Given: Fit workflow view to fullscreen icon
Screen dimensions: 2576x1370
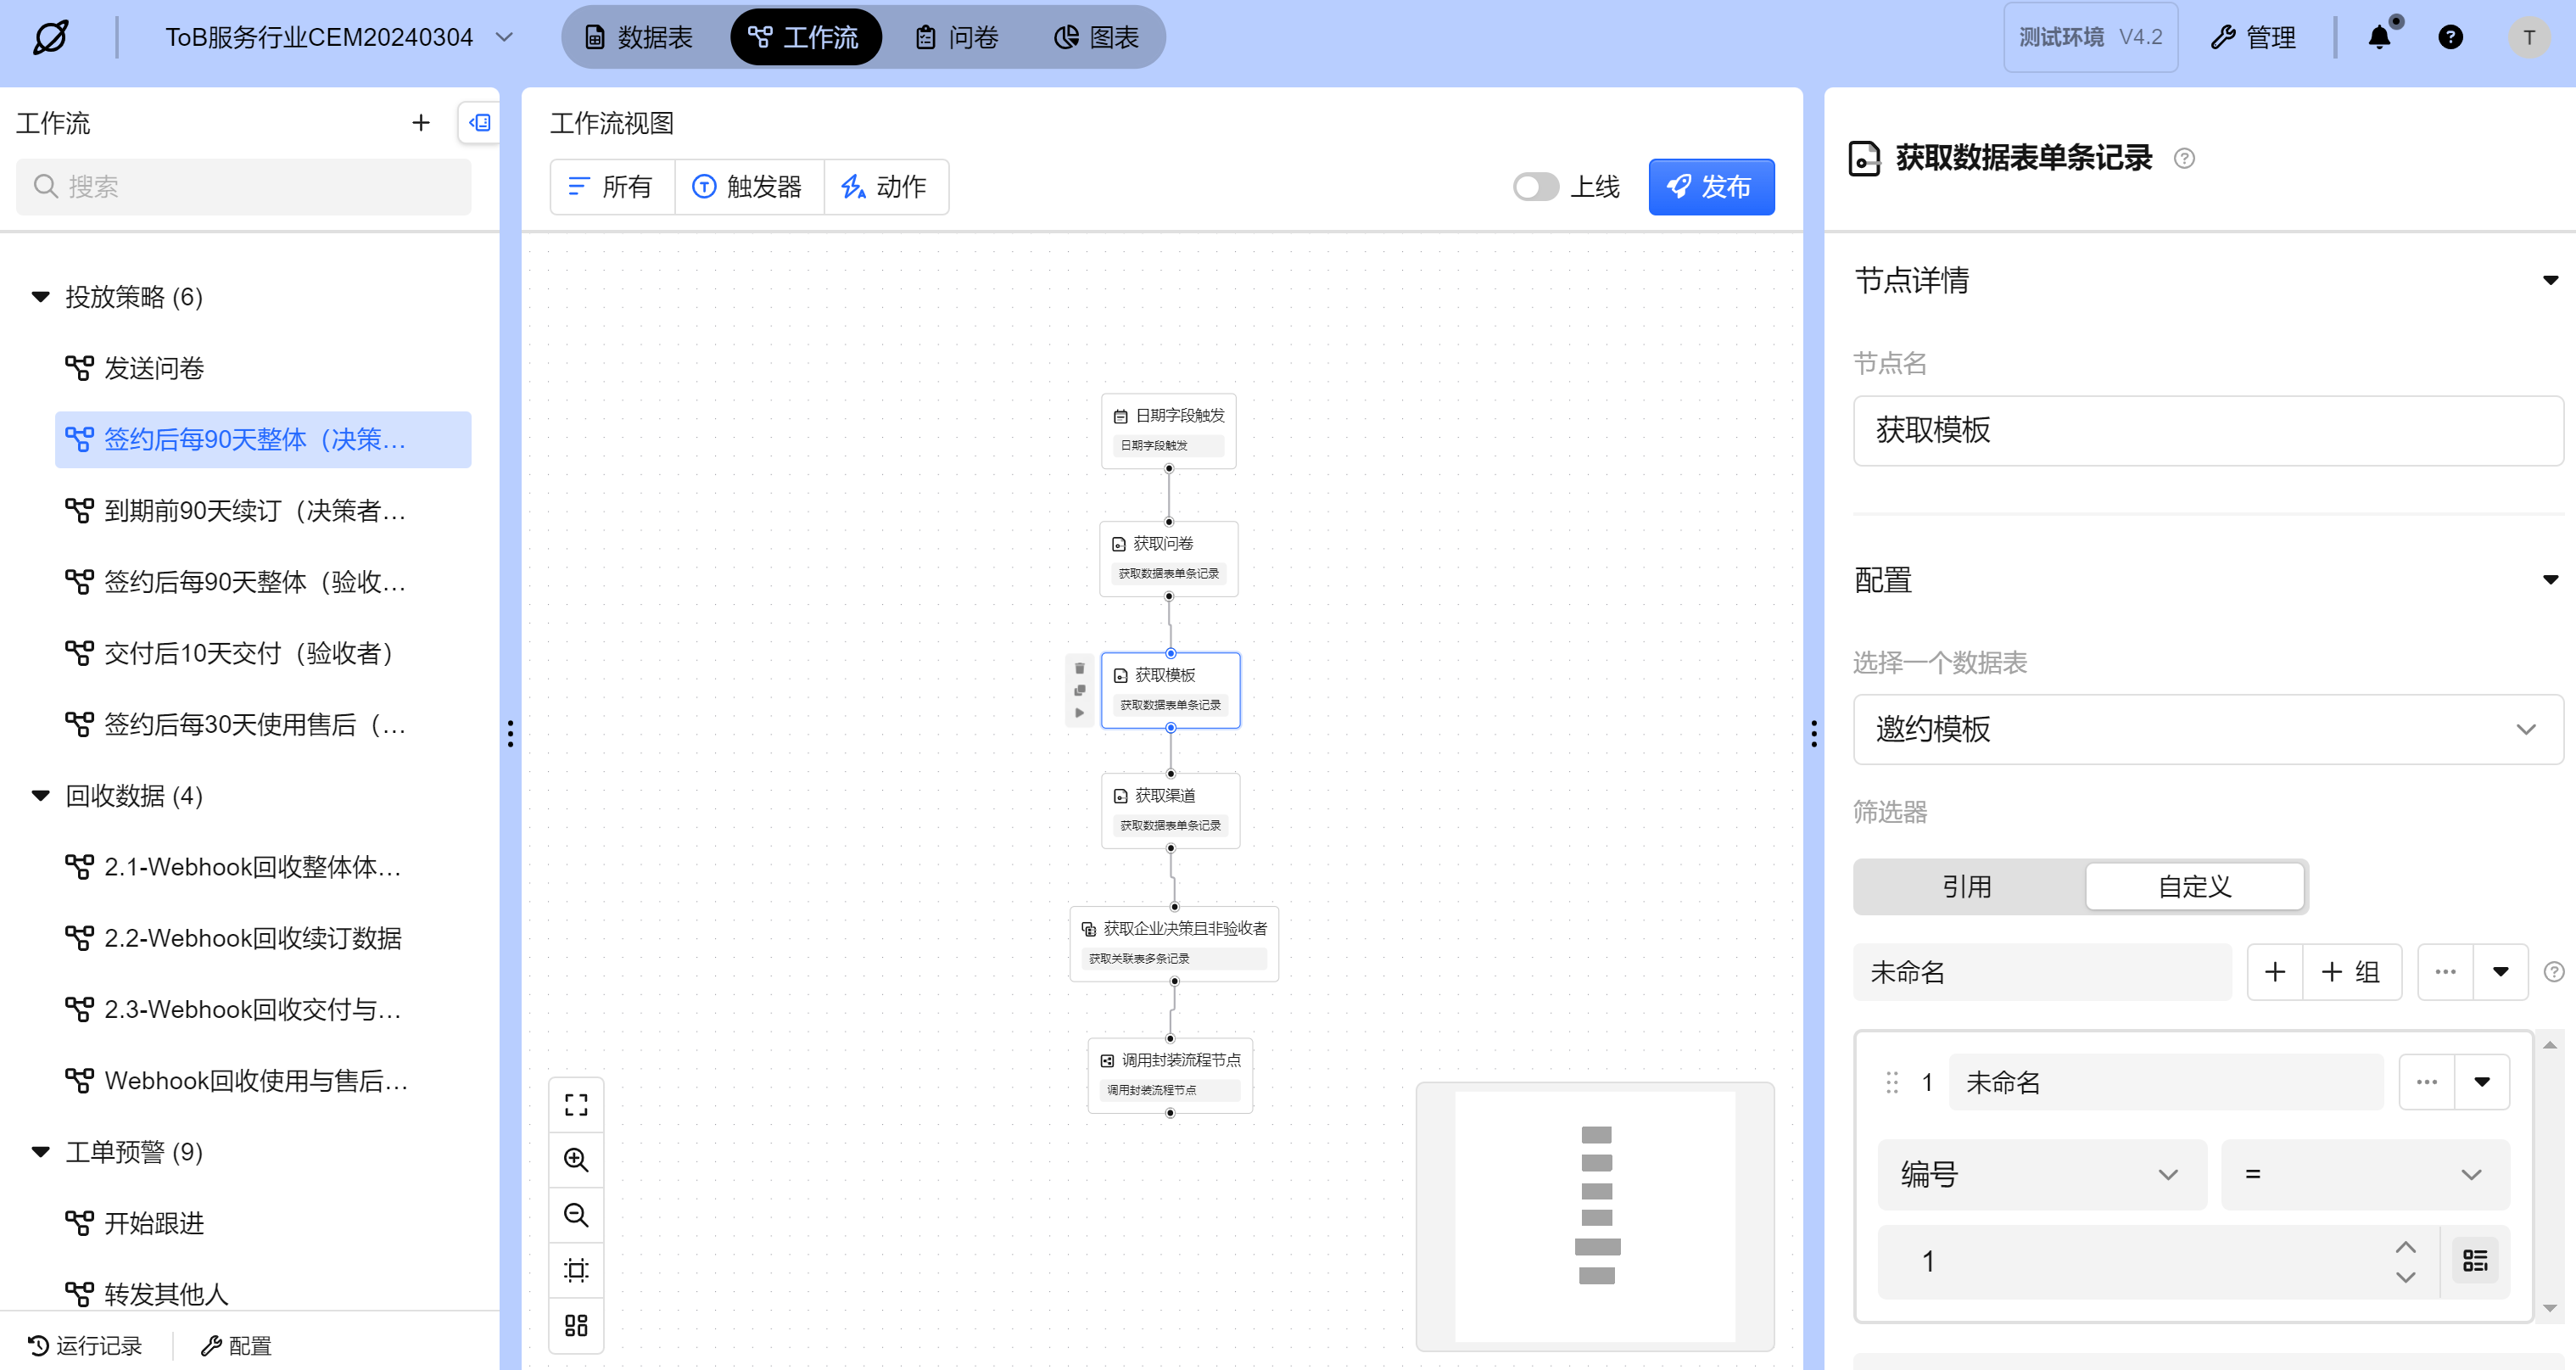Looking at the screenshot, I should click(x=576, y=1105).
